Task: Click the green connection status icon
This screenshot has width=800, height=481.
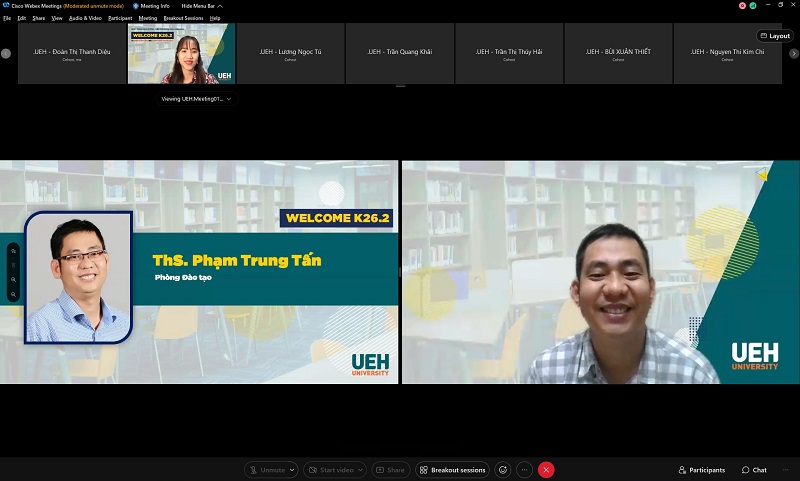Action: (x=753, y=6)
